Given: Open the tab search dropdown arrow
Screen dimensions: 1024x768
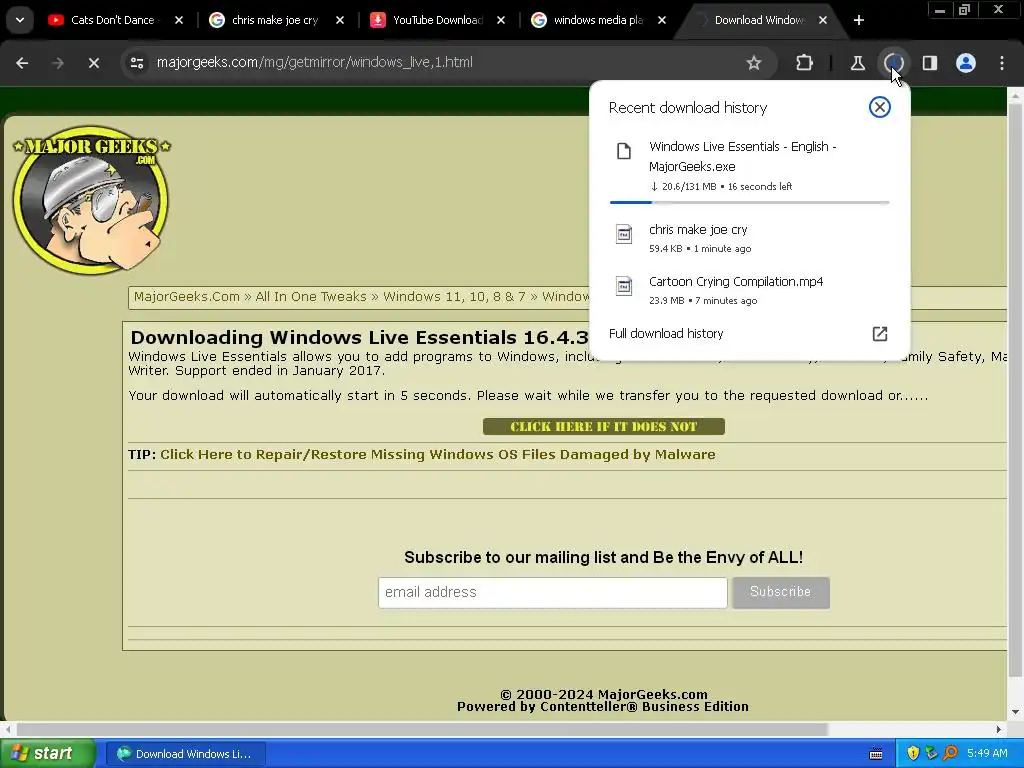Looking at the screenshot, I should tap(20, 20).
